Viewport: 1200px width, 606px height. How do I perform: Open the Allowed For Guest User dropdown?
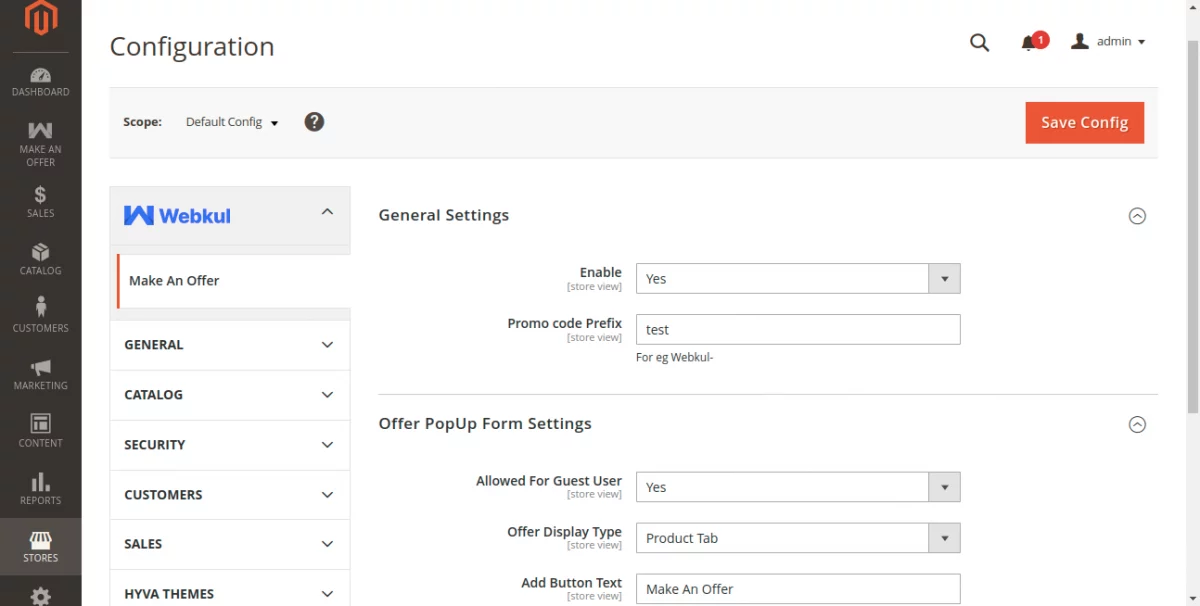[797, 487]
